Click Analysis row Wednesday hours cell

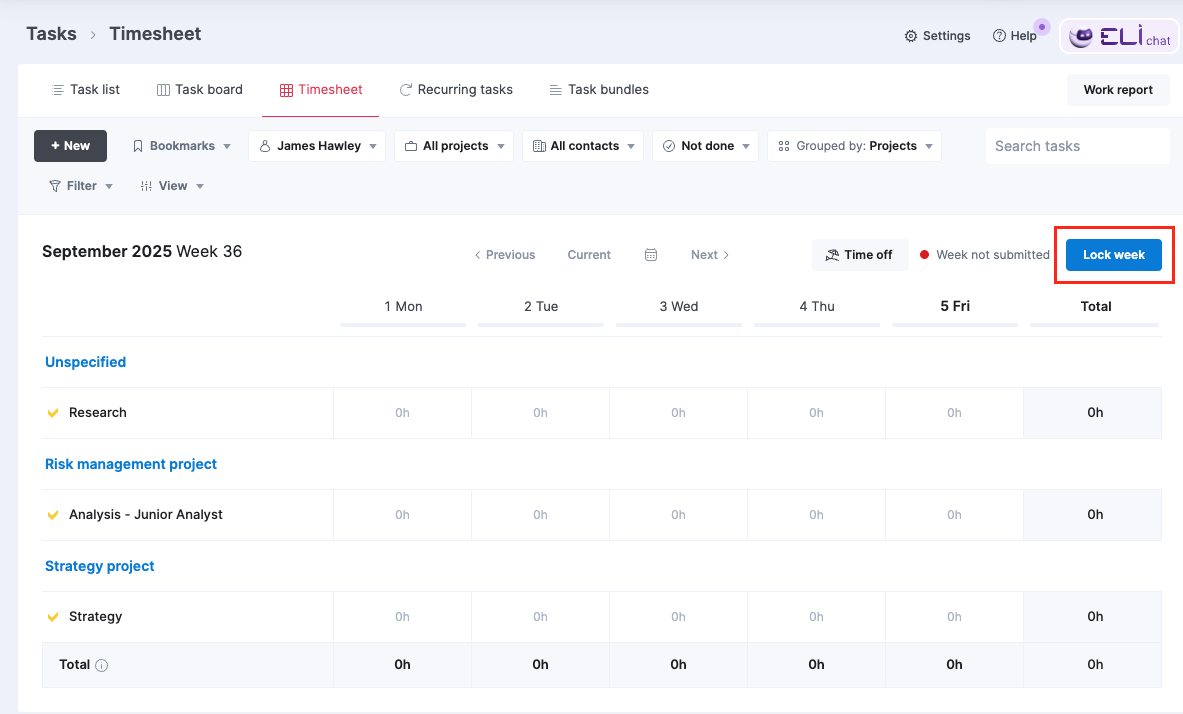tap(678, 515)
